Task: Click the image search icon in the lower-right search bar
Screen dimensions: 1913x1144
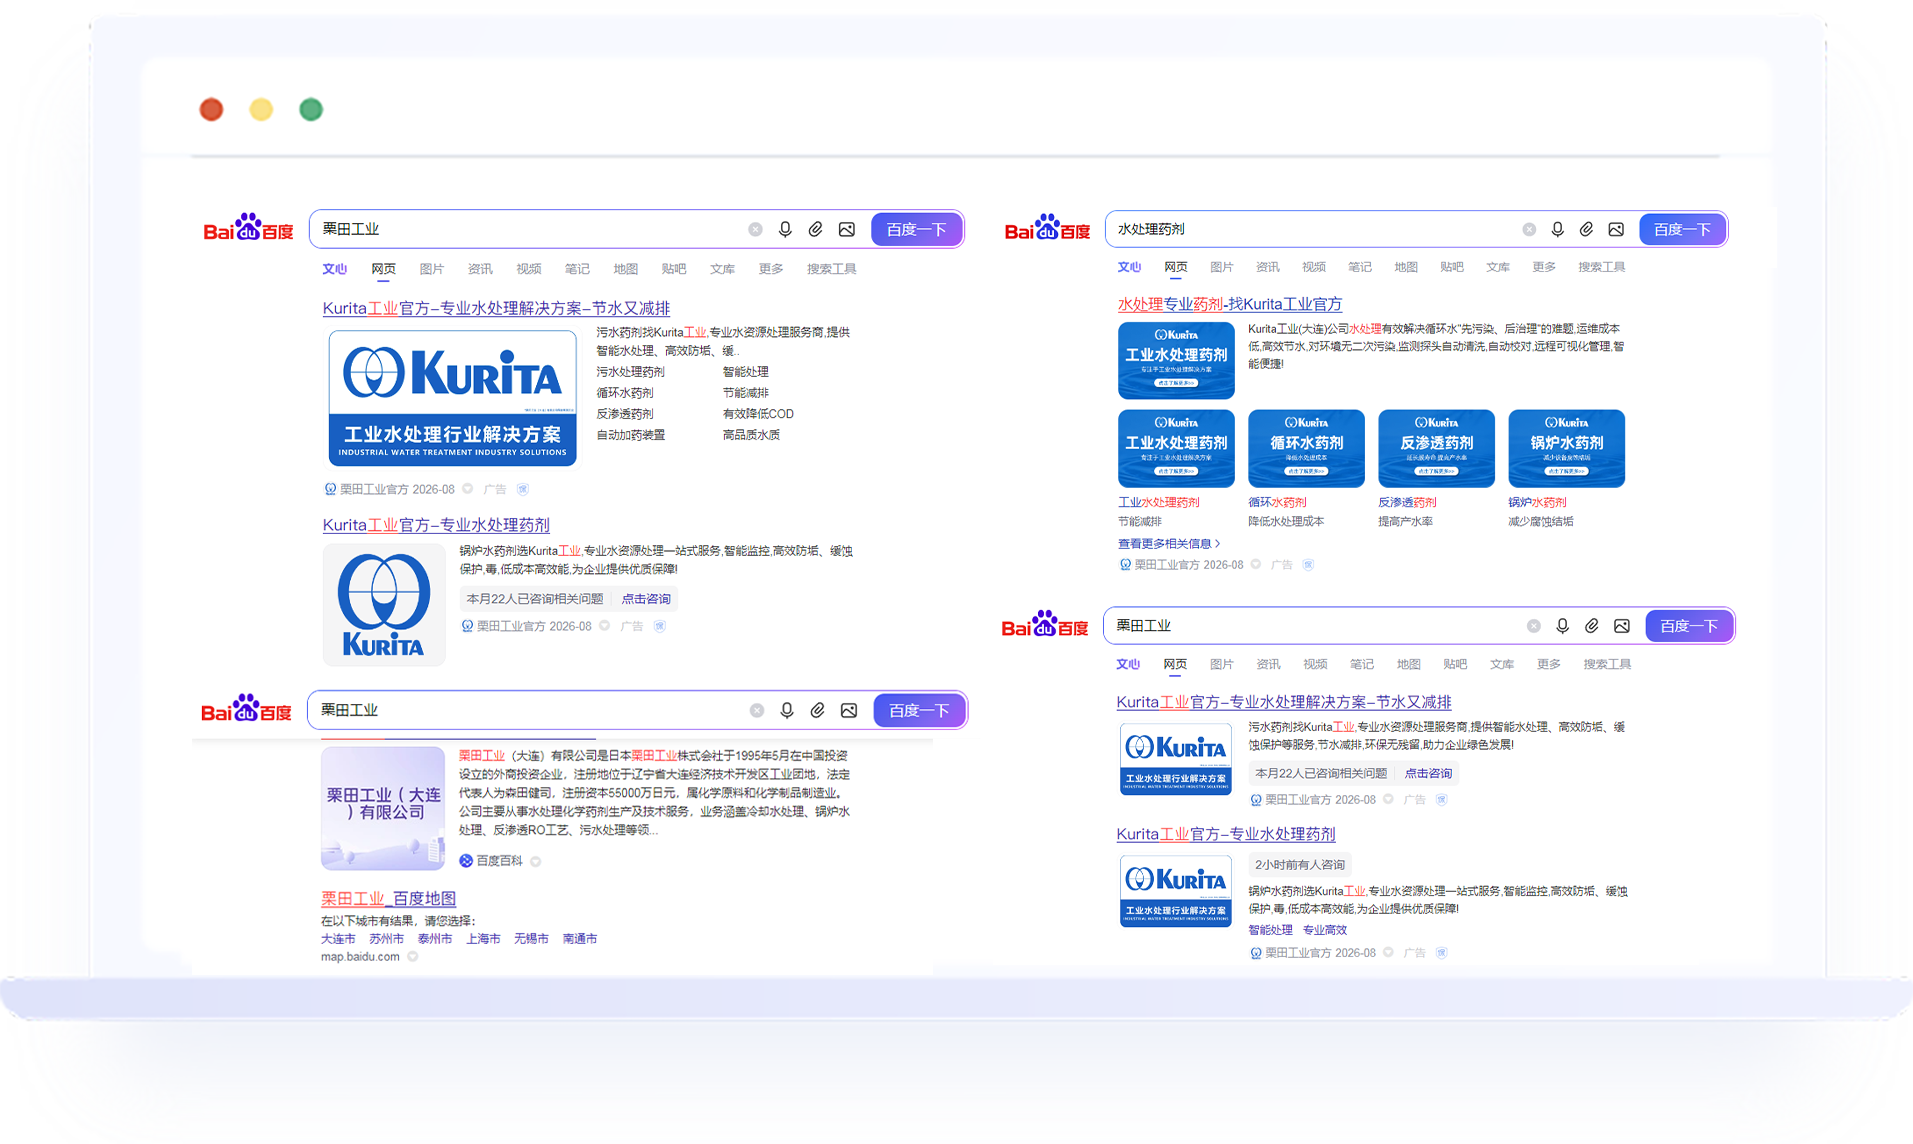Action: (1622, 626)
